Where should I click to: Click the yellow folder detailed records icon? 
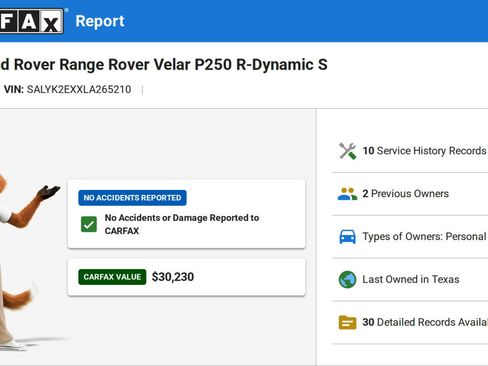click(347, 322)
